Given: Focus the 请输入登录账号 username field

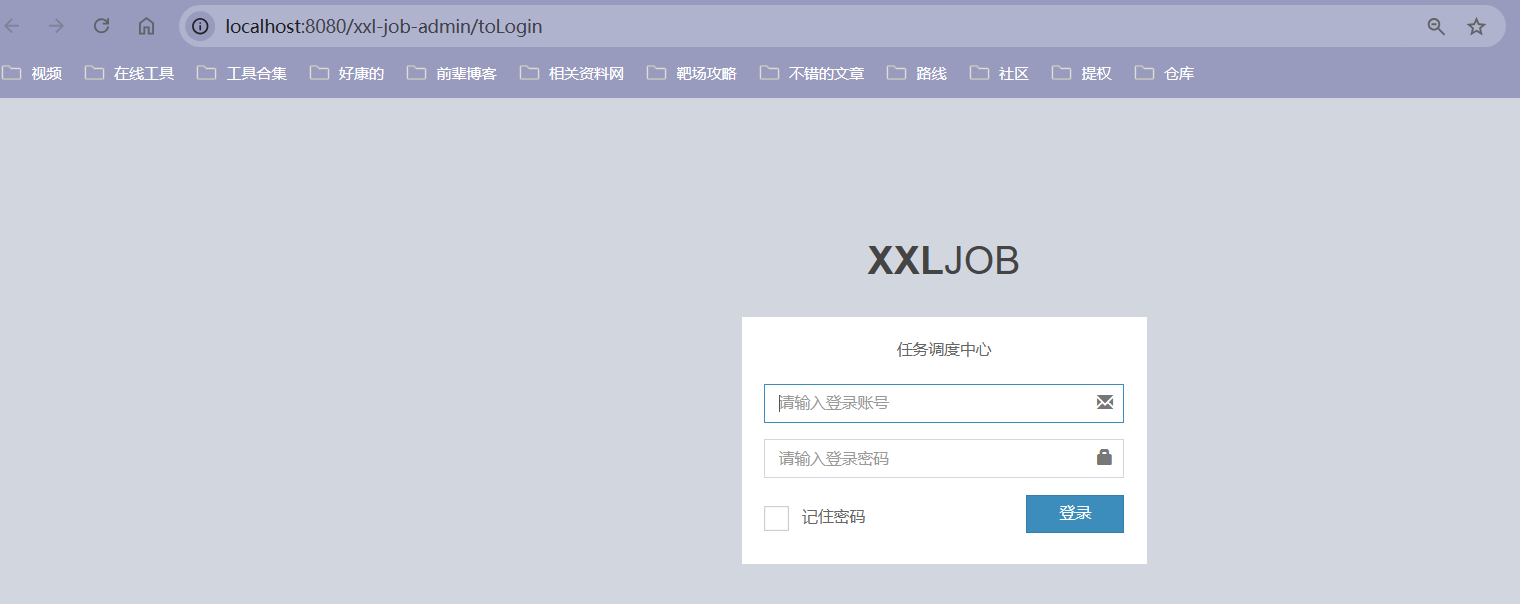Looking at the screenshot, I should pyautogui.click(x=943, y=403).
